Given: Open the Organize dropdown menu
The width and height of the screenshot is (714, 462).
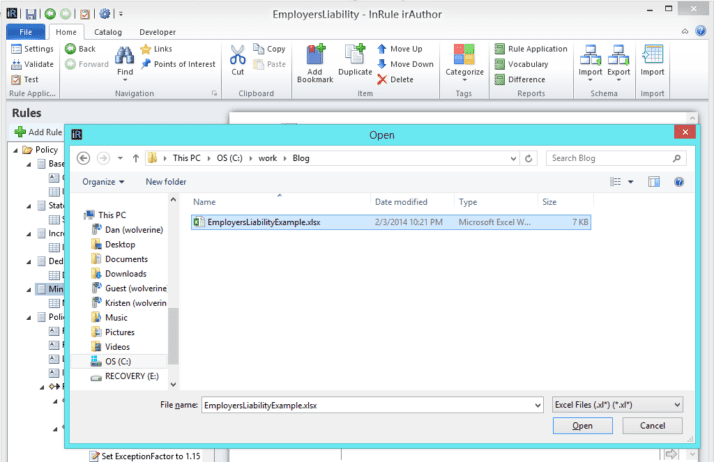Looking at the screenshot, I should click(104, 182).
